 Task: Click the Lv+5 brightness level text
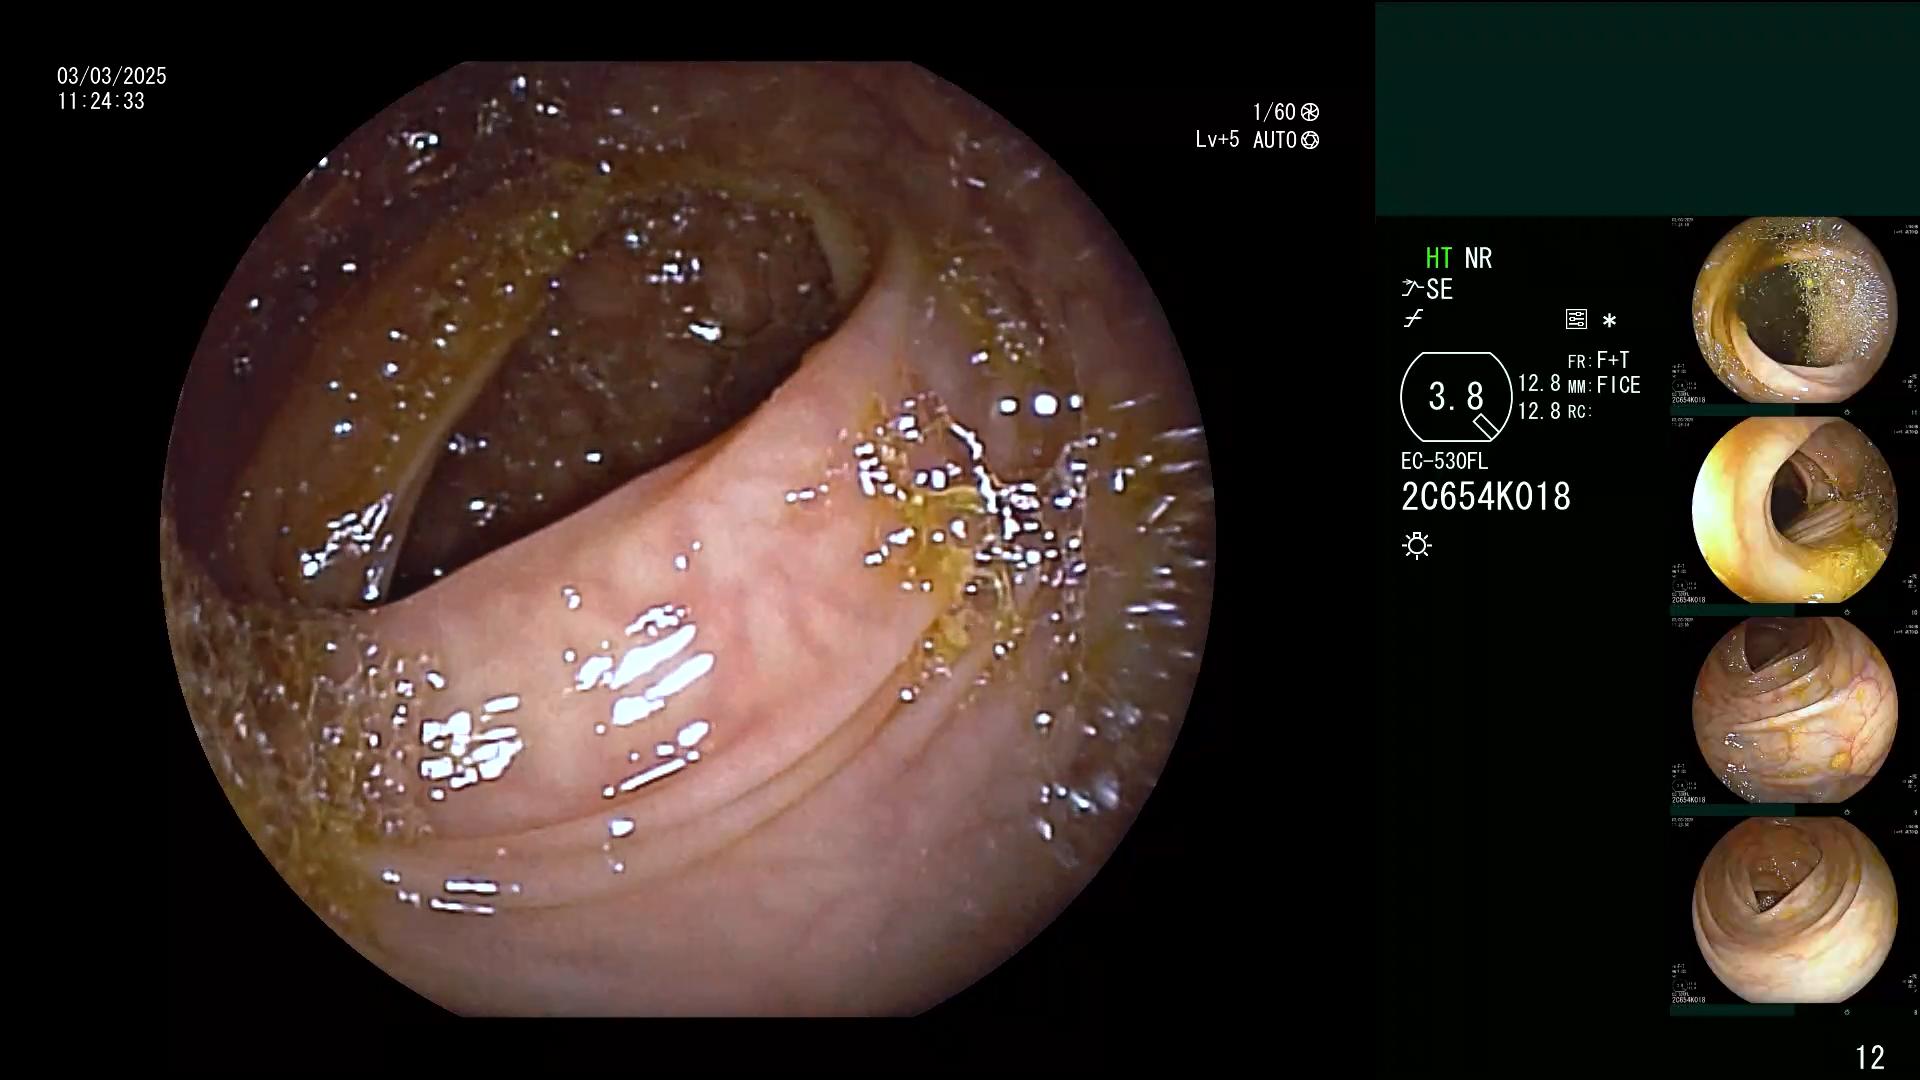click(x=1217, y=140)
